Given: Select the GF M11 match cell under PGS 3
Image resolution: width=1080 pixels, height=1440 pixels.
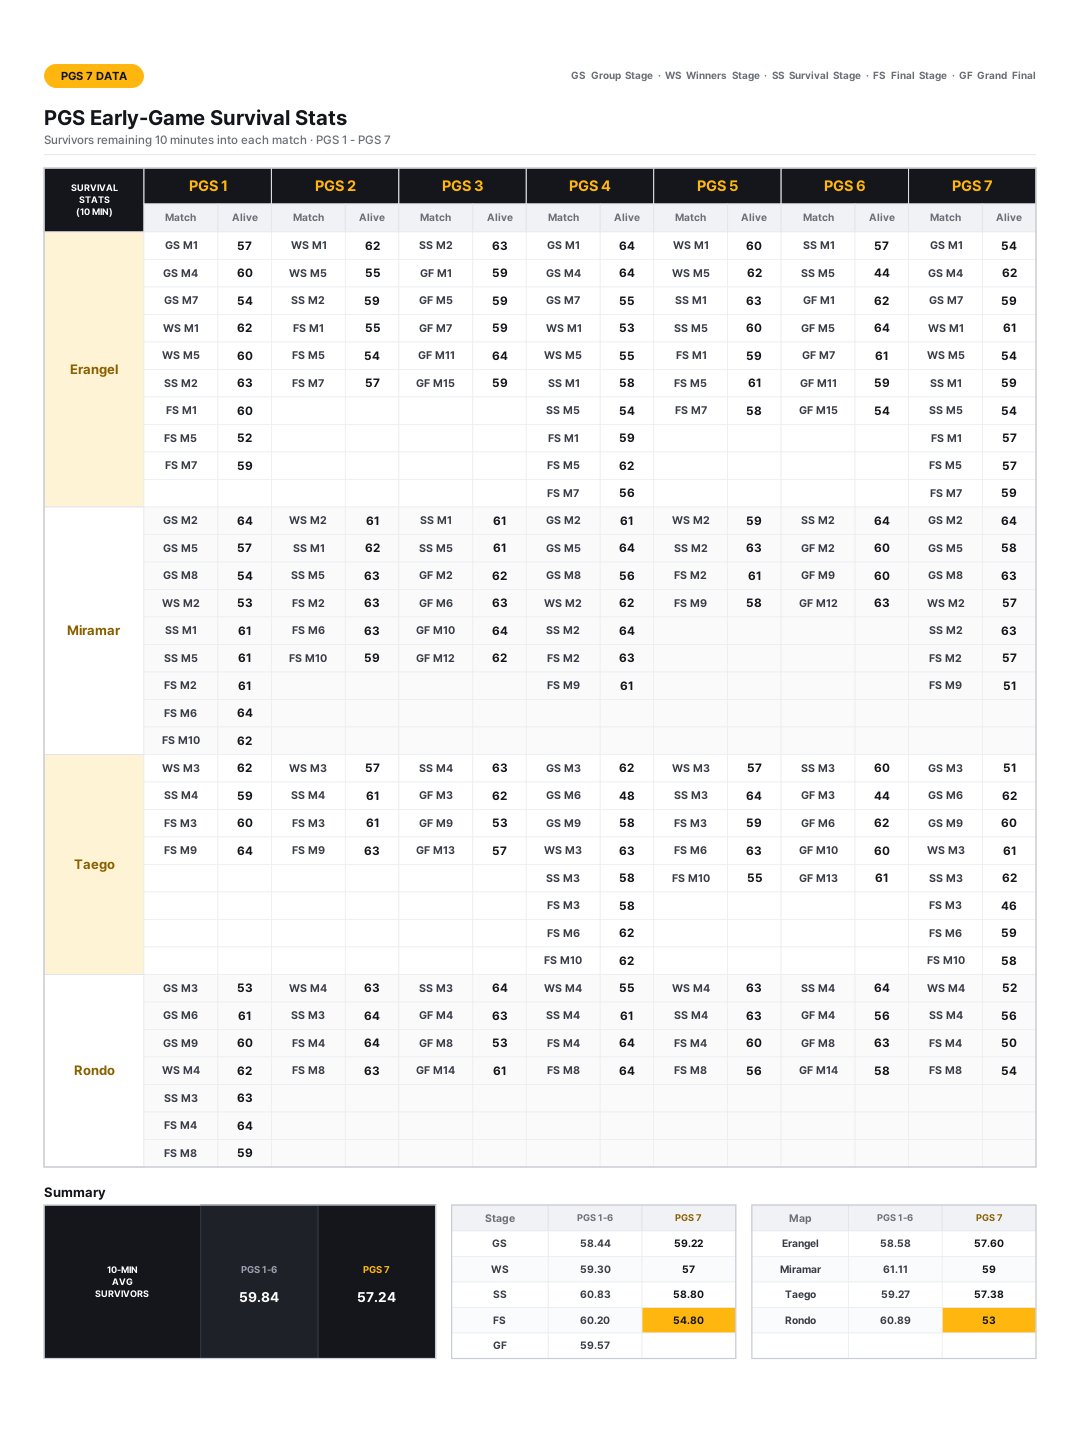Looking at the screenshot, I should pyautogui.click(x=436, y=355).
